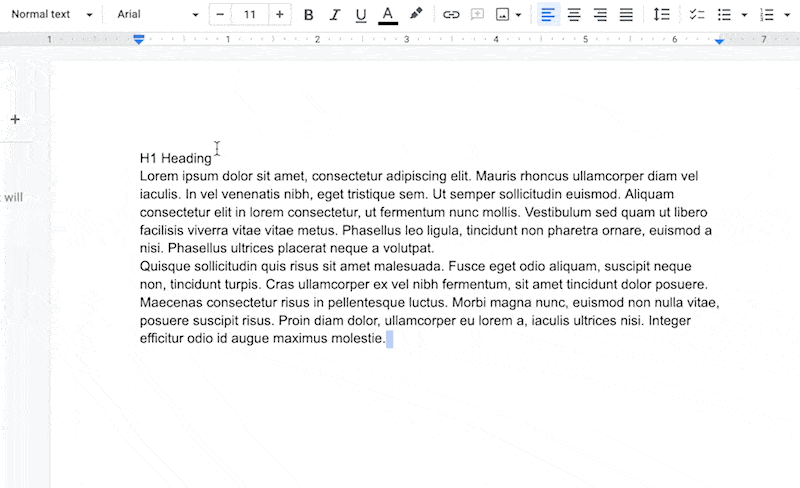The width and height of the screenshot is (800, 488).
Task: Open the Normal text style dropdown
Action: coord(51,15)
